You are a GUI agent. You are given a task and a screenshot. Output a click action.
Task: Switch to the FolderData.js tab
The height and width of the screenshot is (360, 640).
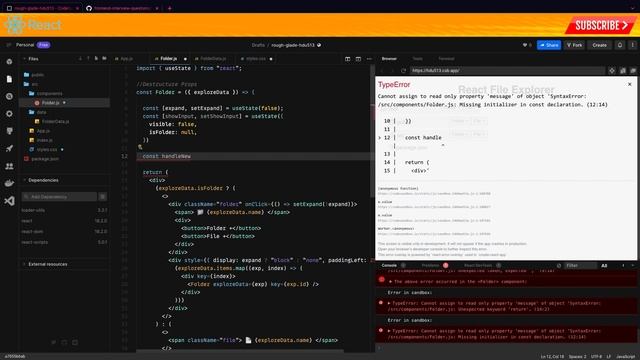point(211,59)
